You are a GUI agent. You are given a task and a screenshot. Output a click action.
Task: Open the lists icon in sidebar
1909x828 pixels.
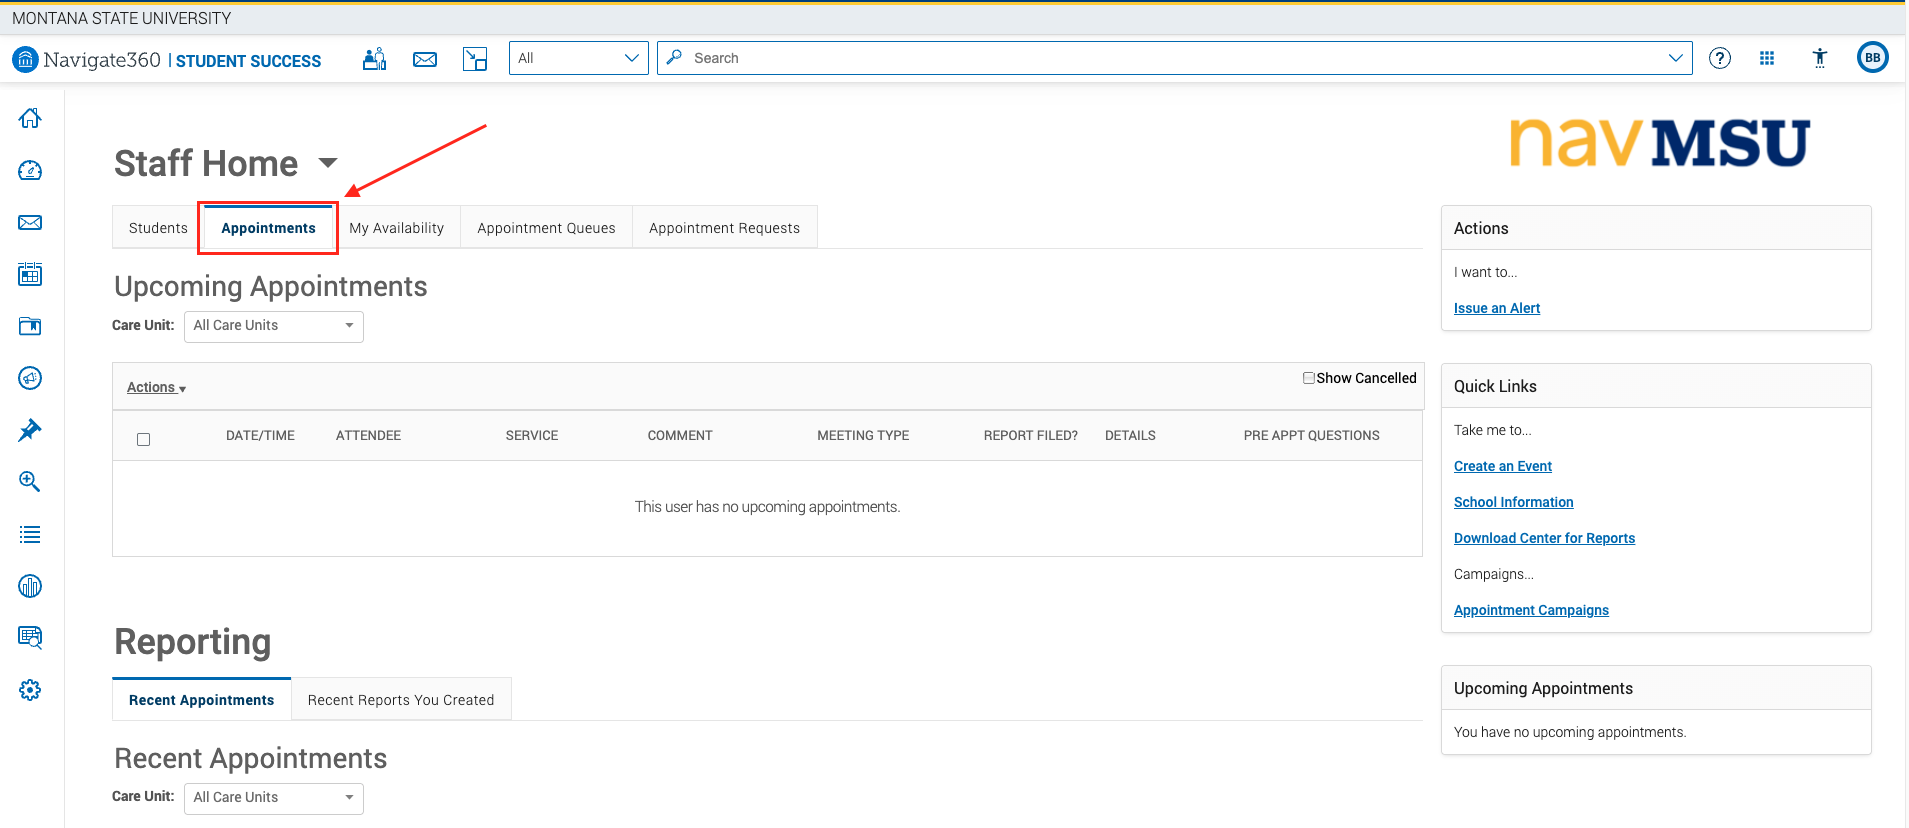[30, 534]
